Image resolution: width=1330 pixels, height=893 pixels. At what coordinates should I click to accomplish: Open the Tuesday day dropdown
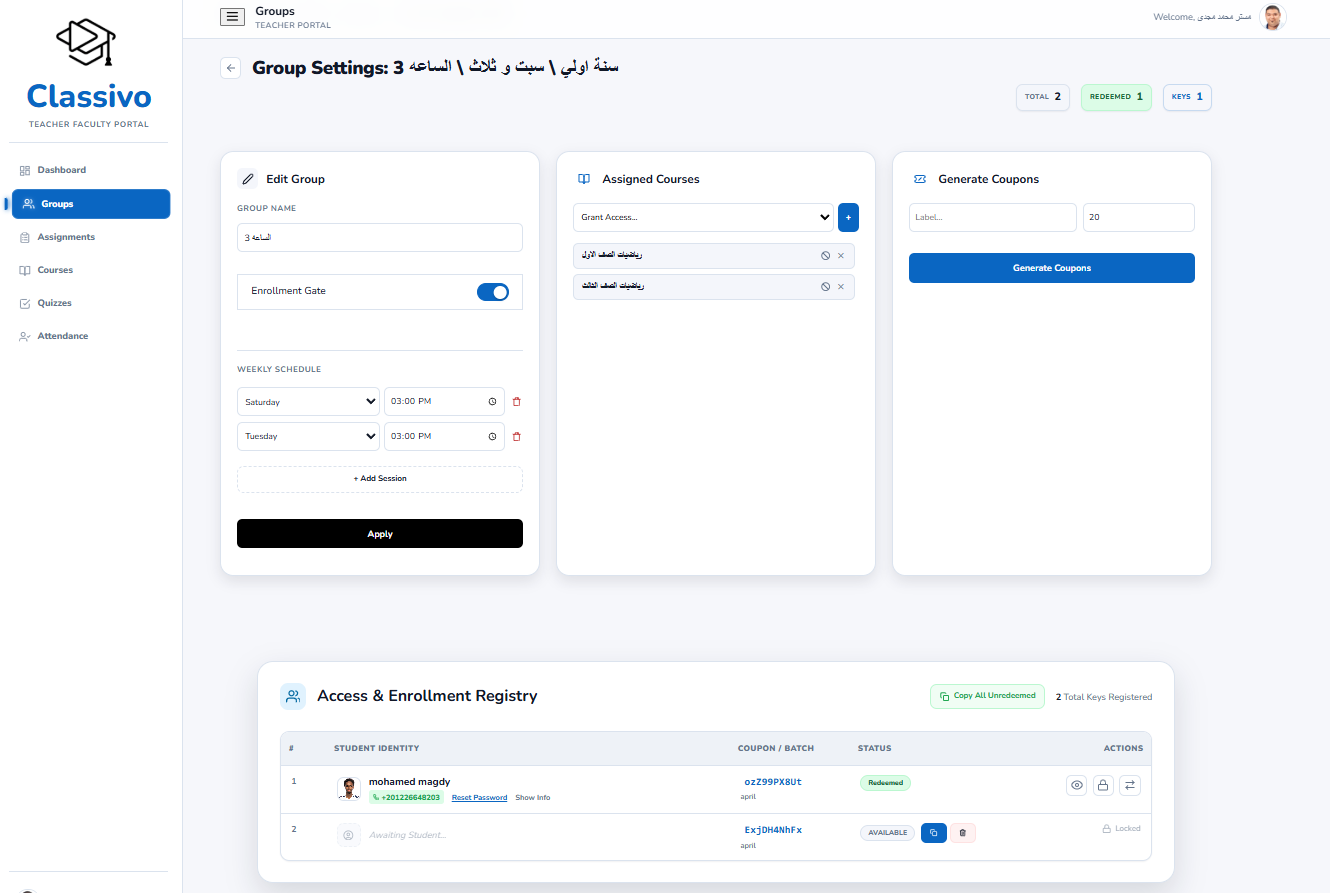[x=308, y=436]
